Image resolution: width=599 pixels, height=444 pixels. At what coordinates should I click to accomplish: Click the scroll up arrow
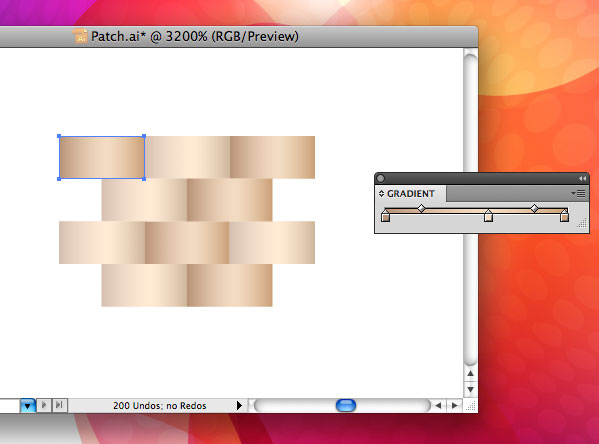click(471, 374)
